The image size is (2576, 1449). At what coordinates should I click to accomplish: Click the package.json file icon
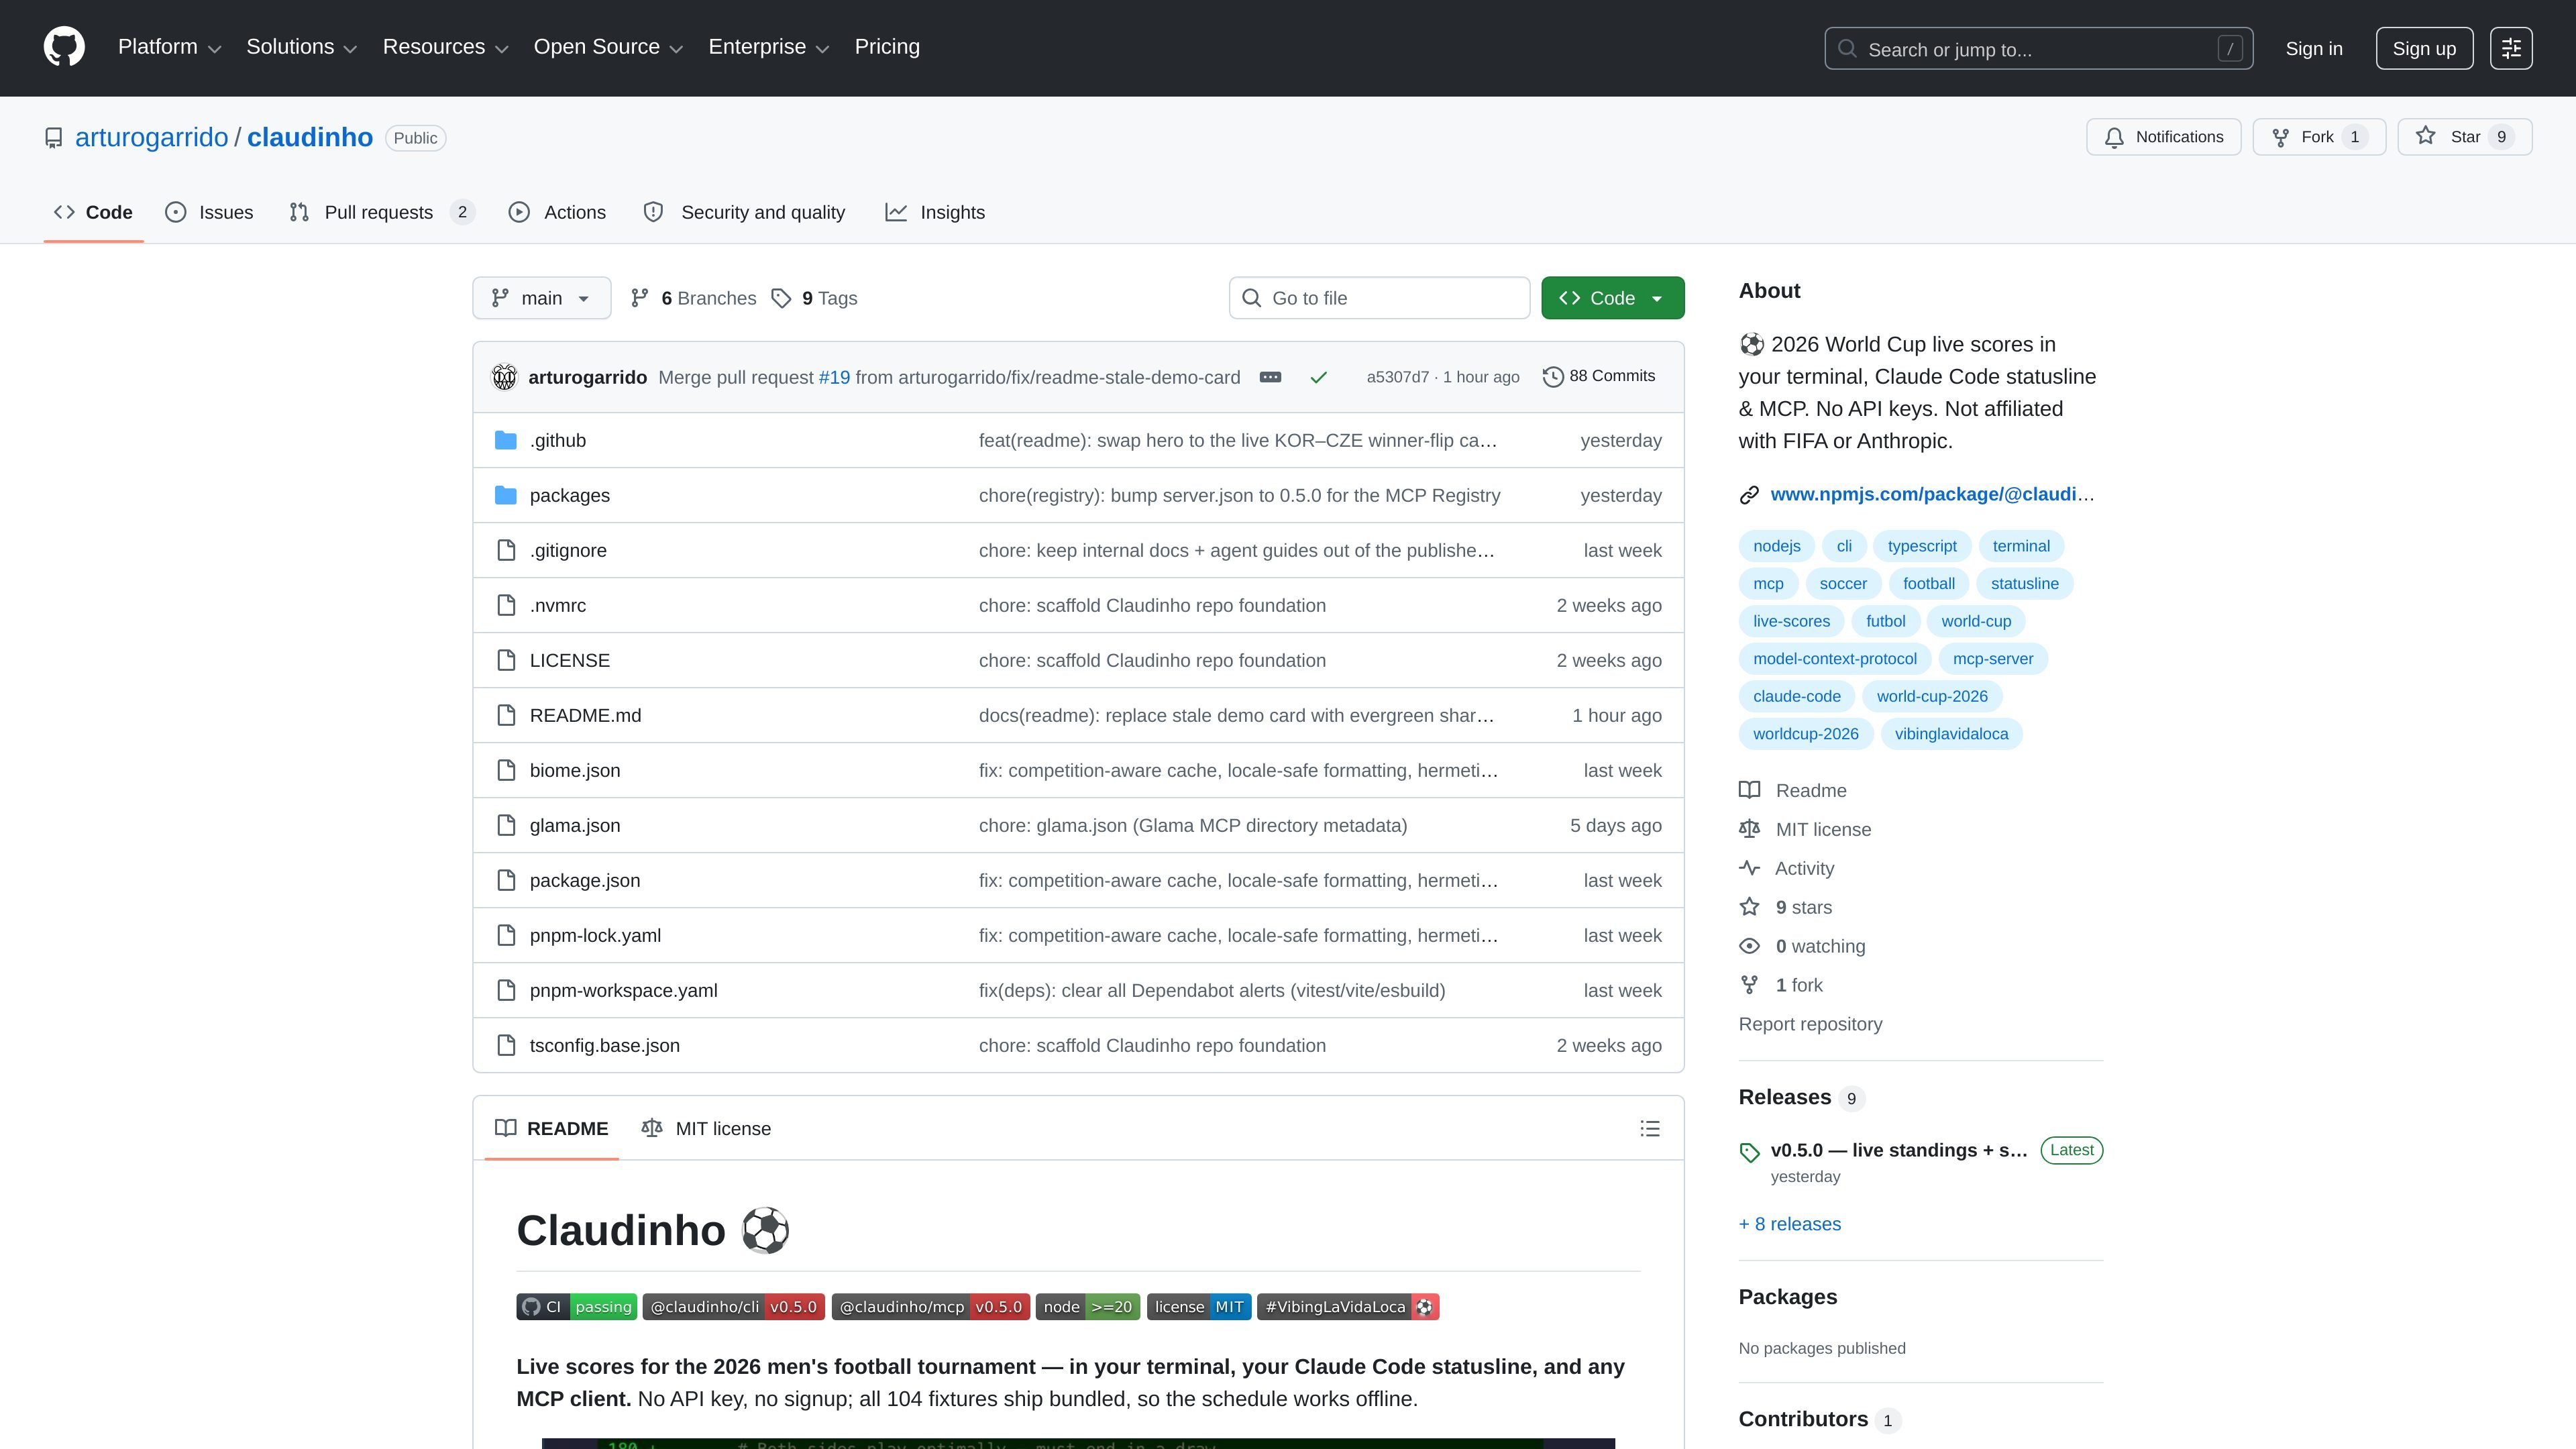[506, 881]
